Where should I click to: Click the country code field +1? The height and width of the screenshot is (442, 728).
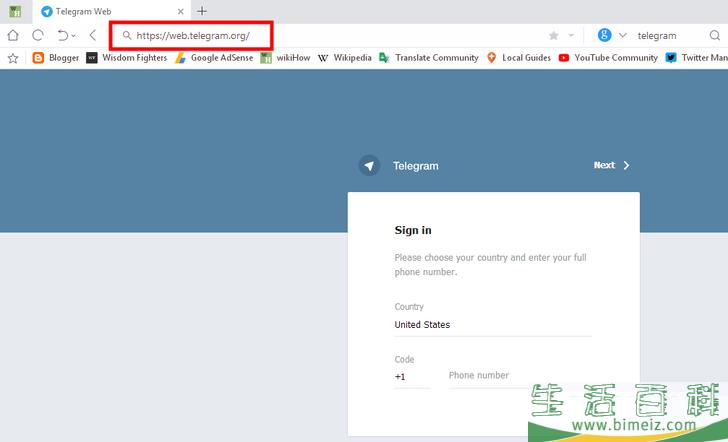point(412,377)
